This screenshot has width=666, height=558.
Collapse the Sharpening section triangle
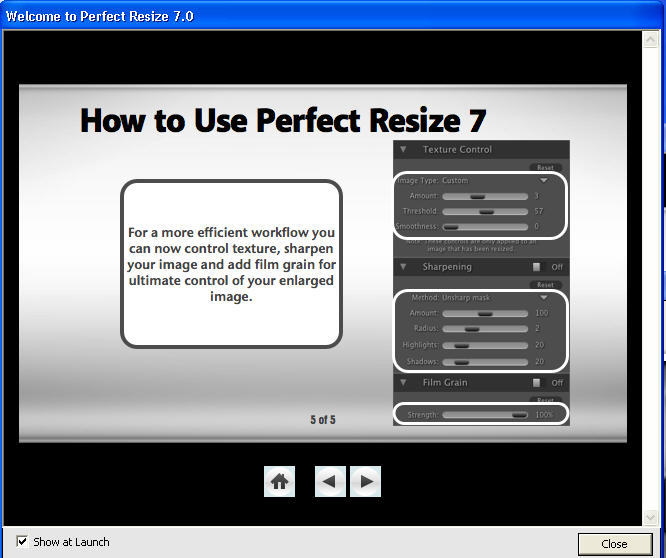click(403, 267)
